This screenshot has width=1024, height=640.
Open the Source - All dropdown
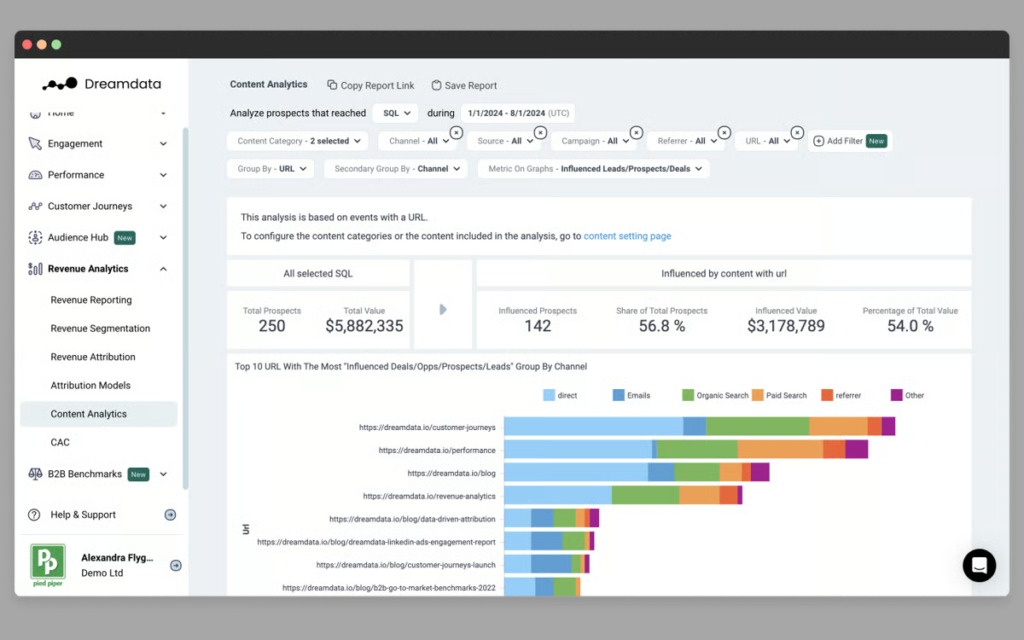[504, 141]
